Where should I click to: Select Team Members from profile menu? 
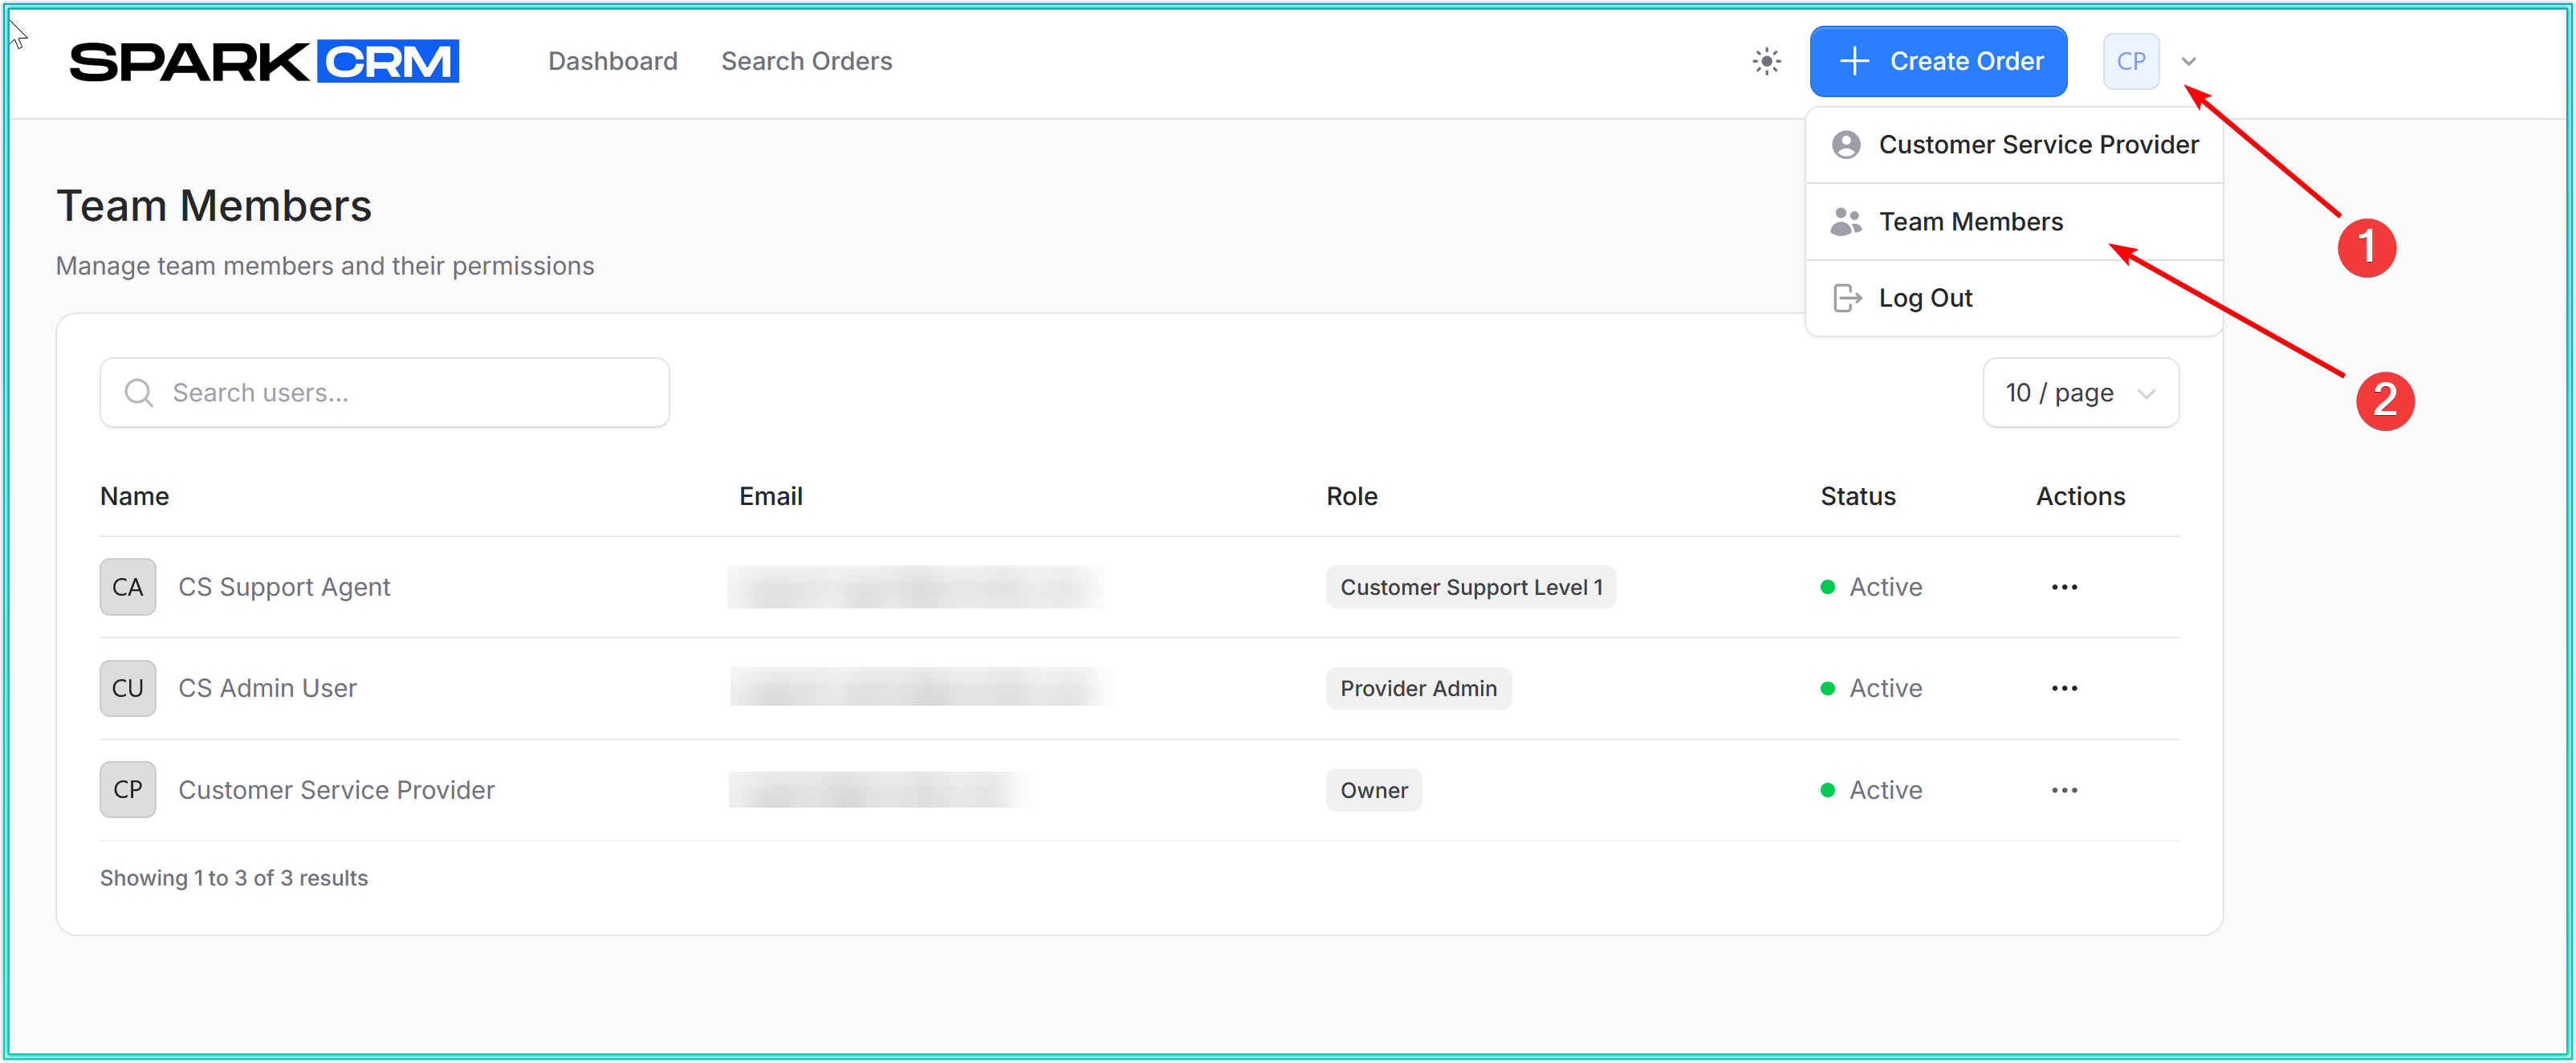pos(1969,221)
